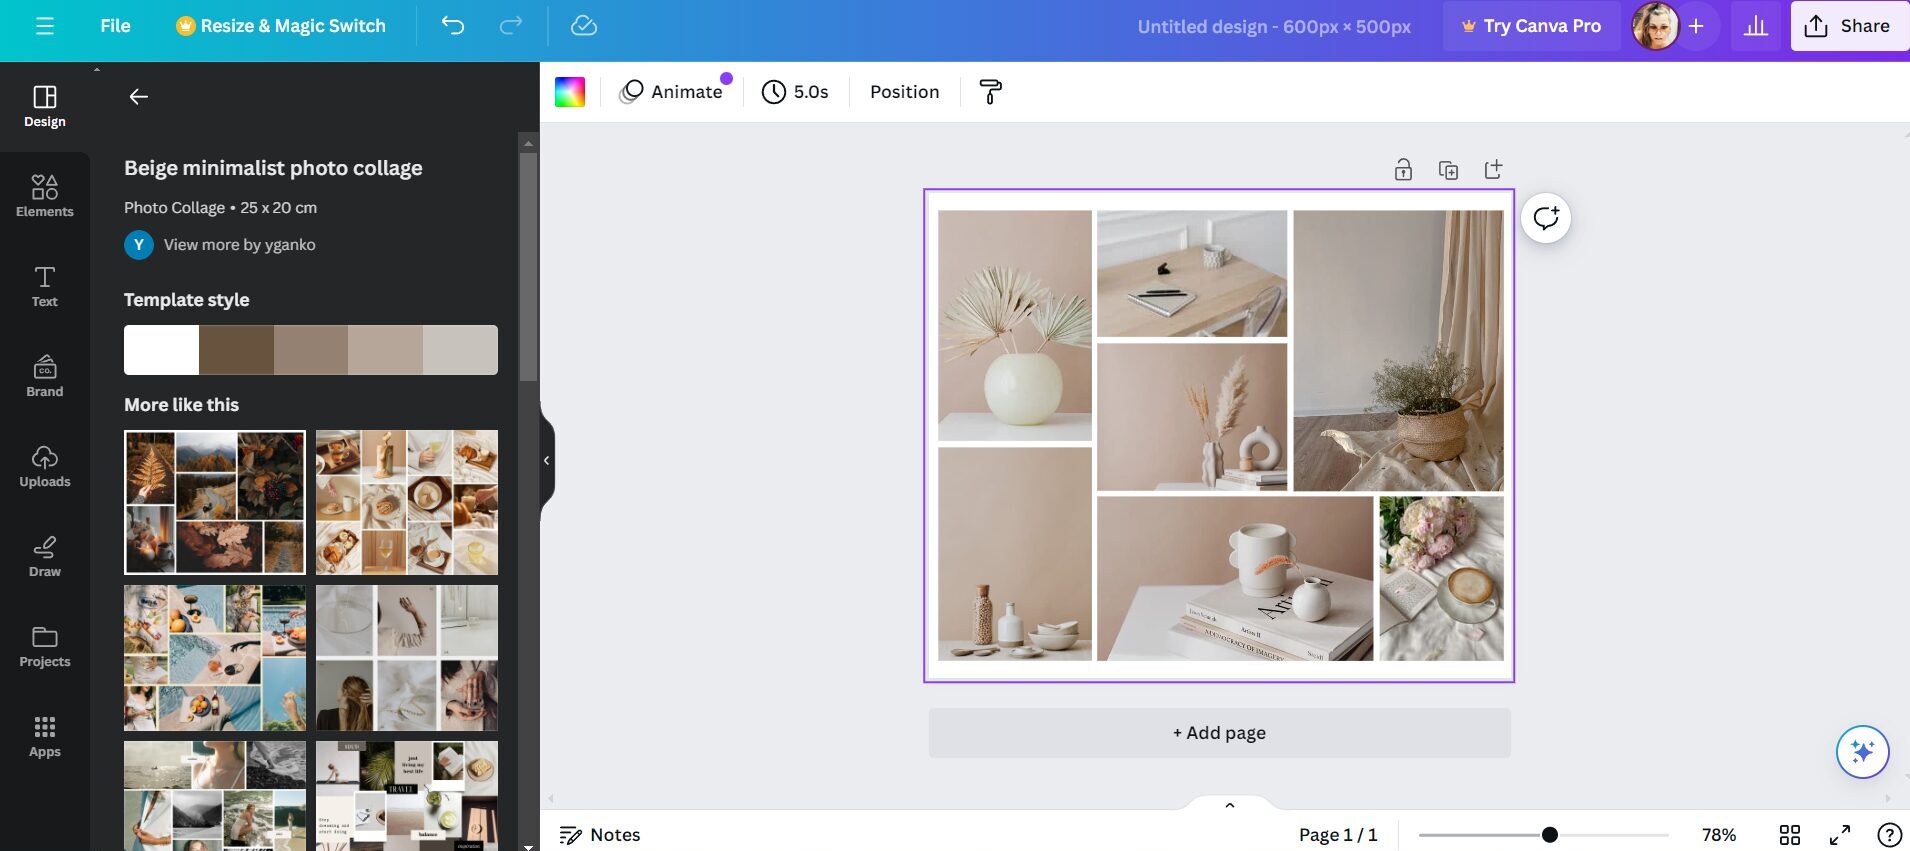Open the main hamburger menu
Viewport: 1910px width, 851px height.
pos(45,26)
